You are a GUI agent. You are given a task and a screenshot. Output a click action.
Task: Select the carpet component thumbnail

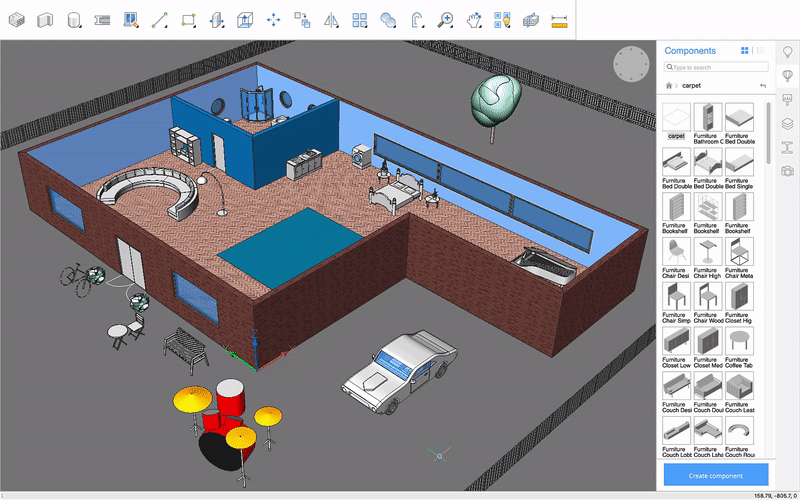click(677, 117)
